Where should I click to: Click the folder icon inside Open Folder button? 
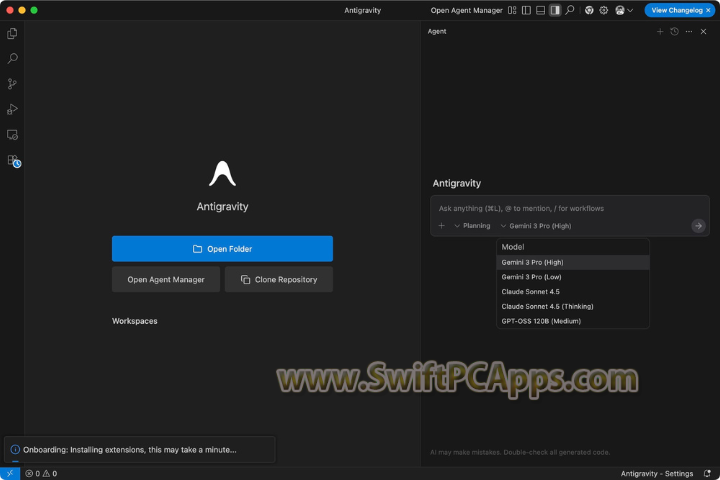point(197,248)
